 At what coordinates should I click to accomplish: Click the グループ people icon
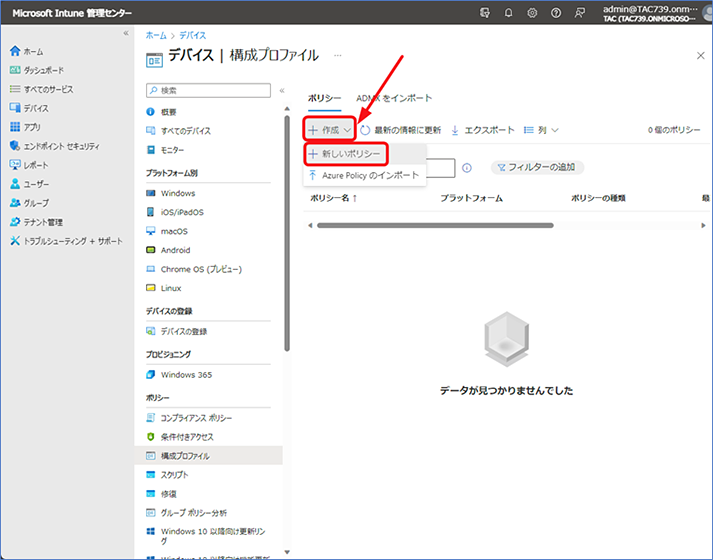click(x=15, y=203)
